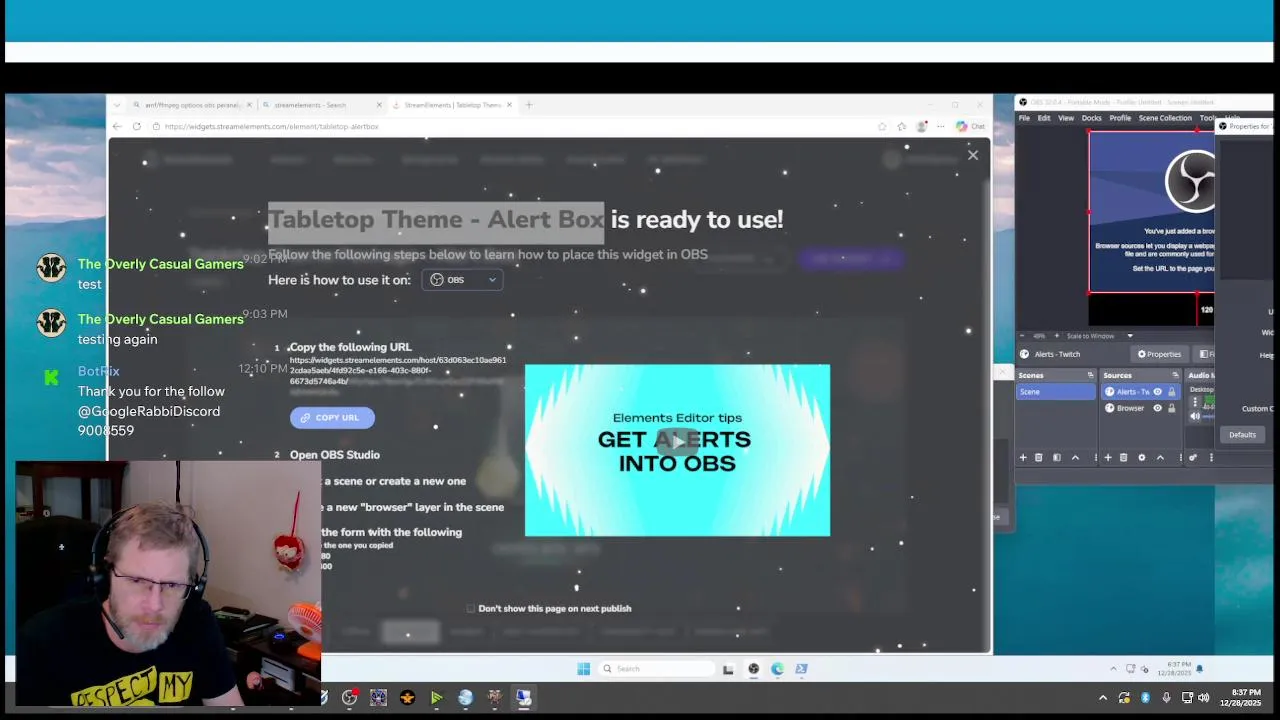This screenshot has height=720, width=1280.
Task: Select the StreamElements Tabletop Theme tab
Action: coord(452,105)
